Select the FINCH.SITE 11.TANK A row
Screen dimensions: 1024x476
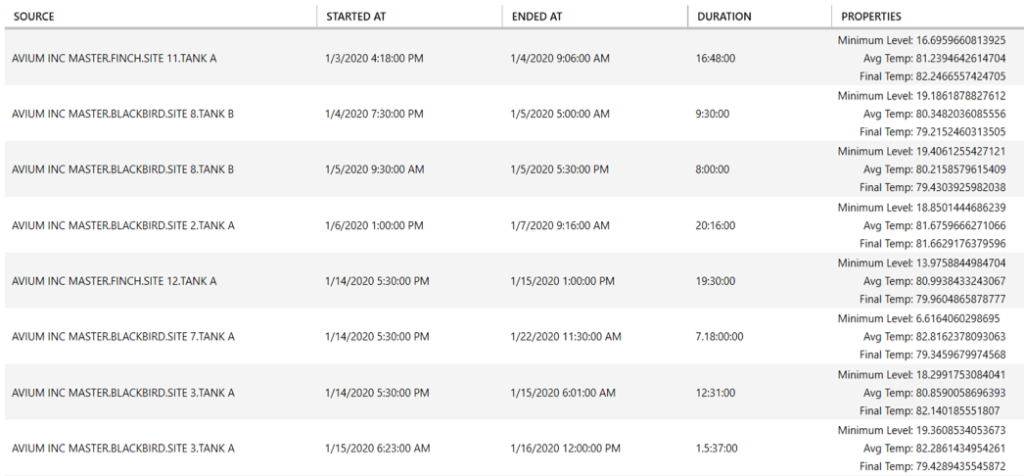512,58
